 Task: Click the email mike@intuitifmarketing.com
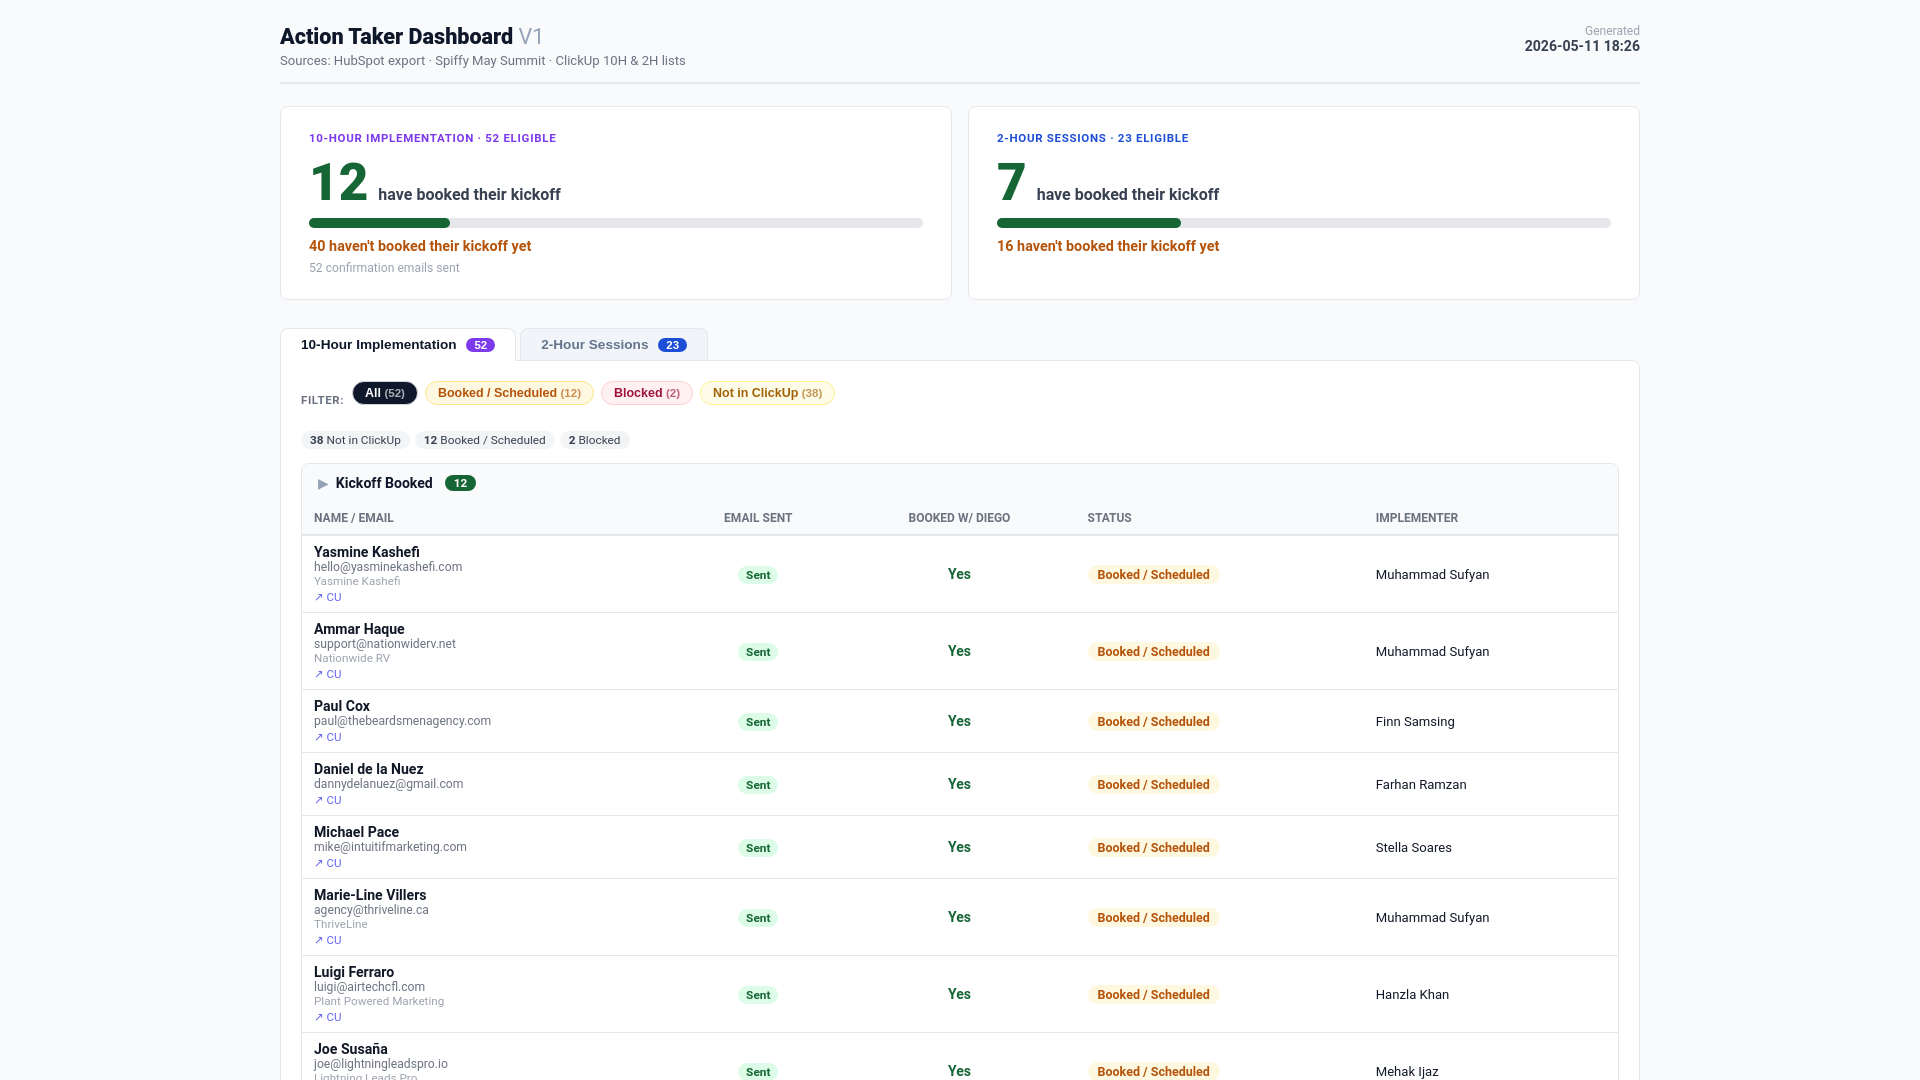pyautogui.click(x=390, y=847)
